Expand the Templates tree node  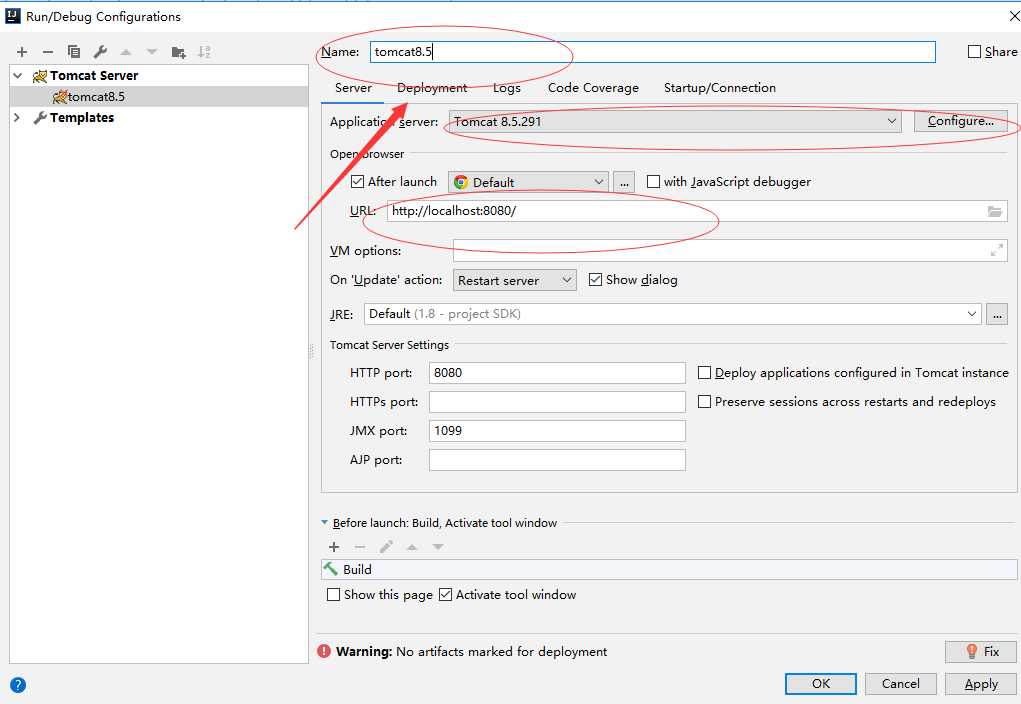[18, 118]
